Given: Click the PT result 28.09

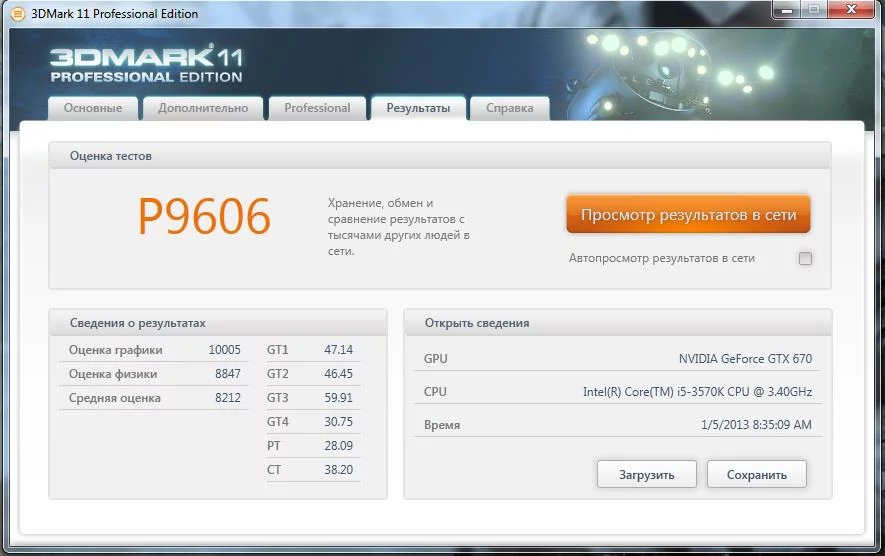Looking at the screenshot, I should coord(339,446).
